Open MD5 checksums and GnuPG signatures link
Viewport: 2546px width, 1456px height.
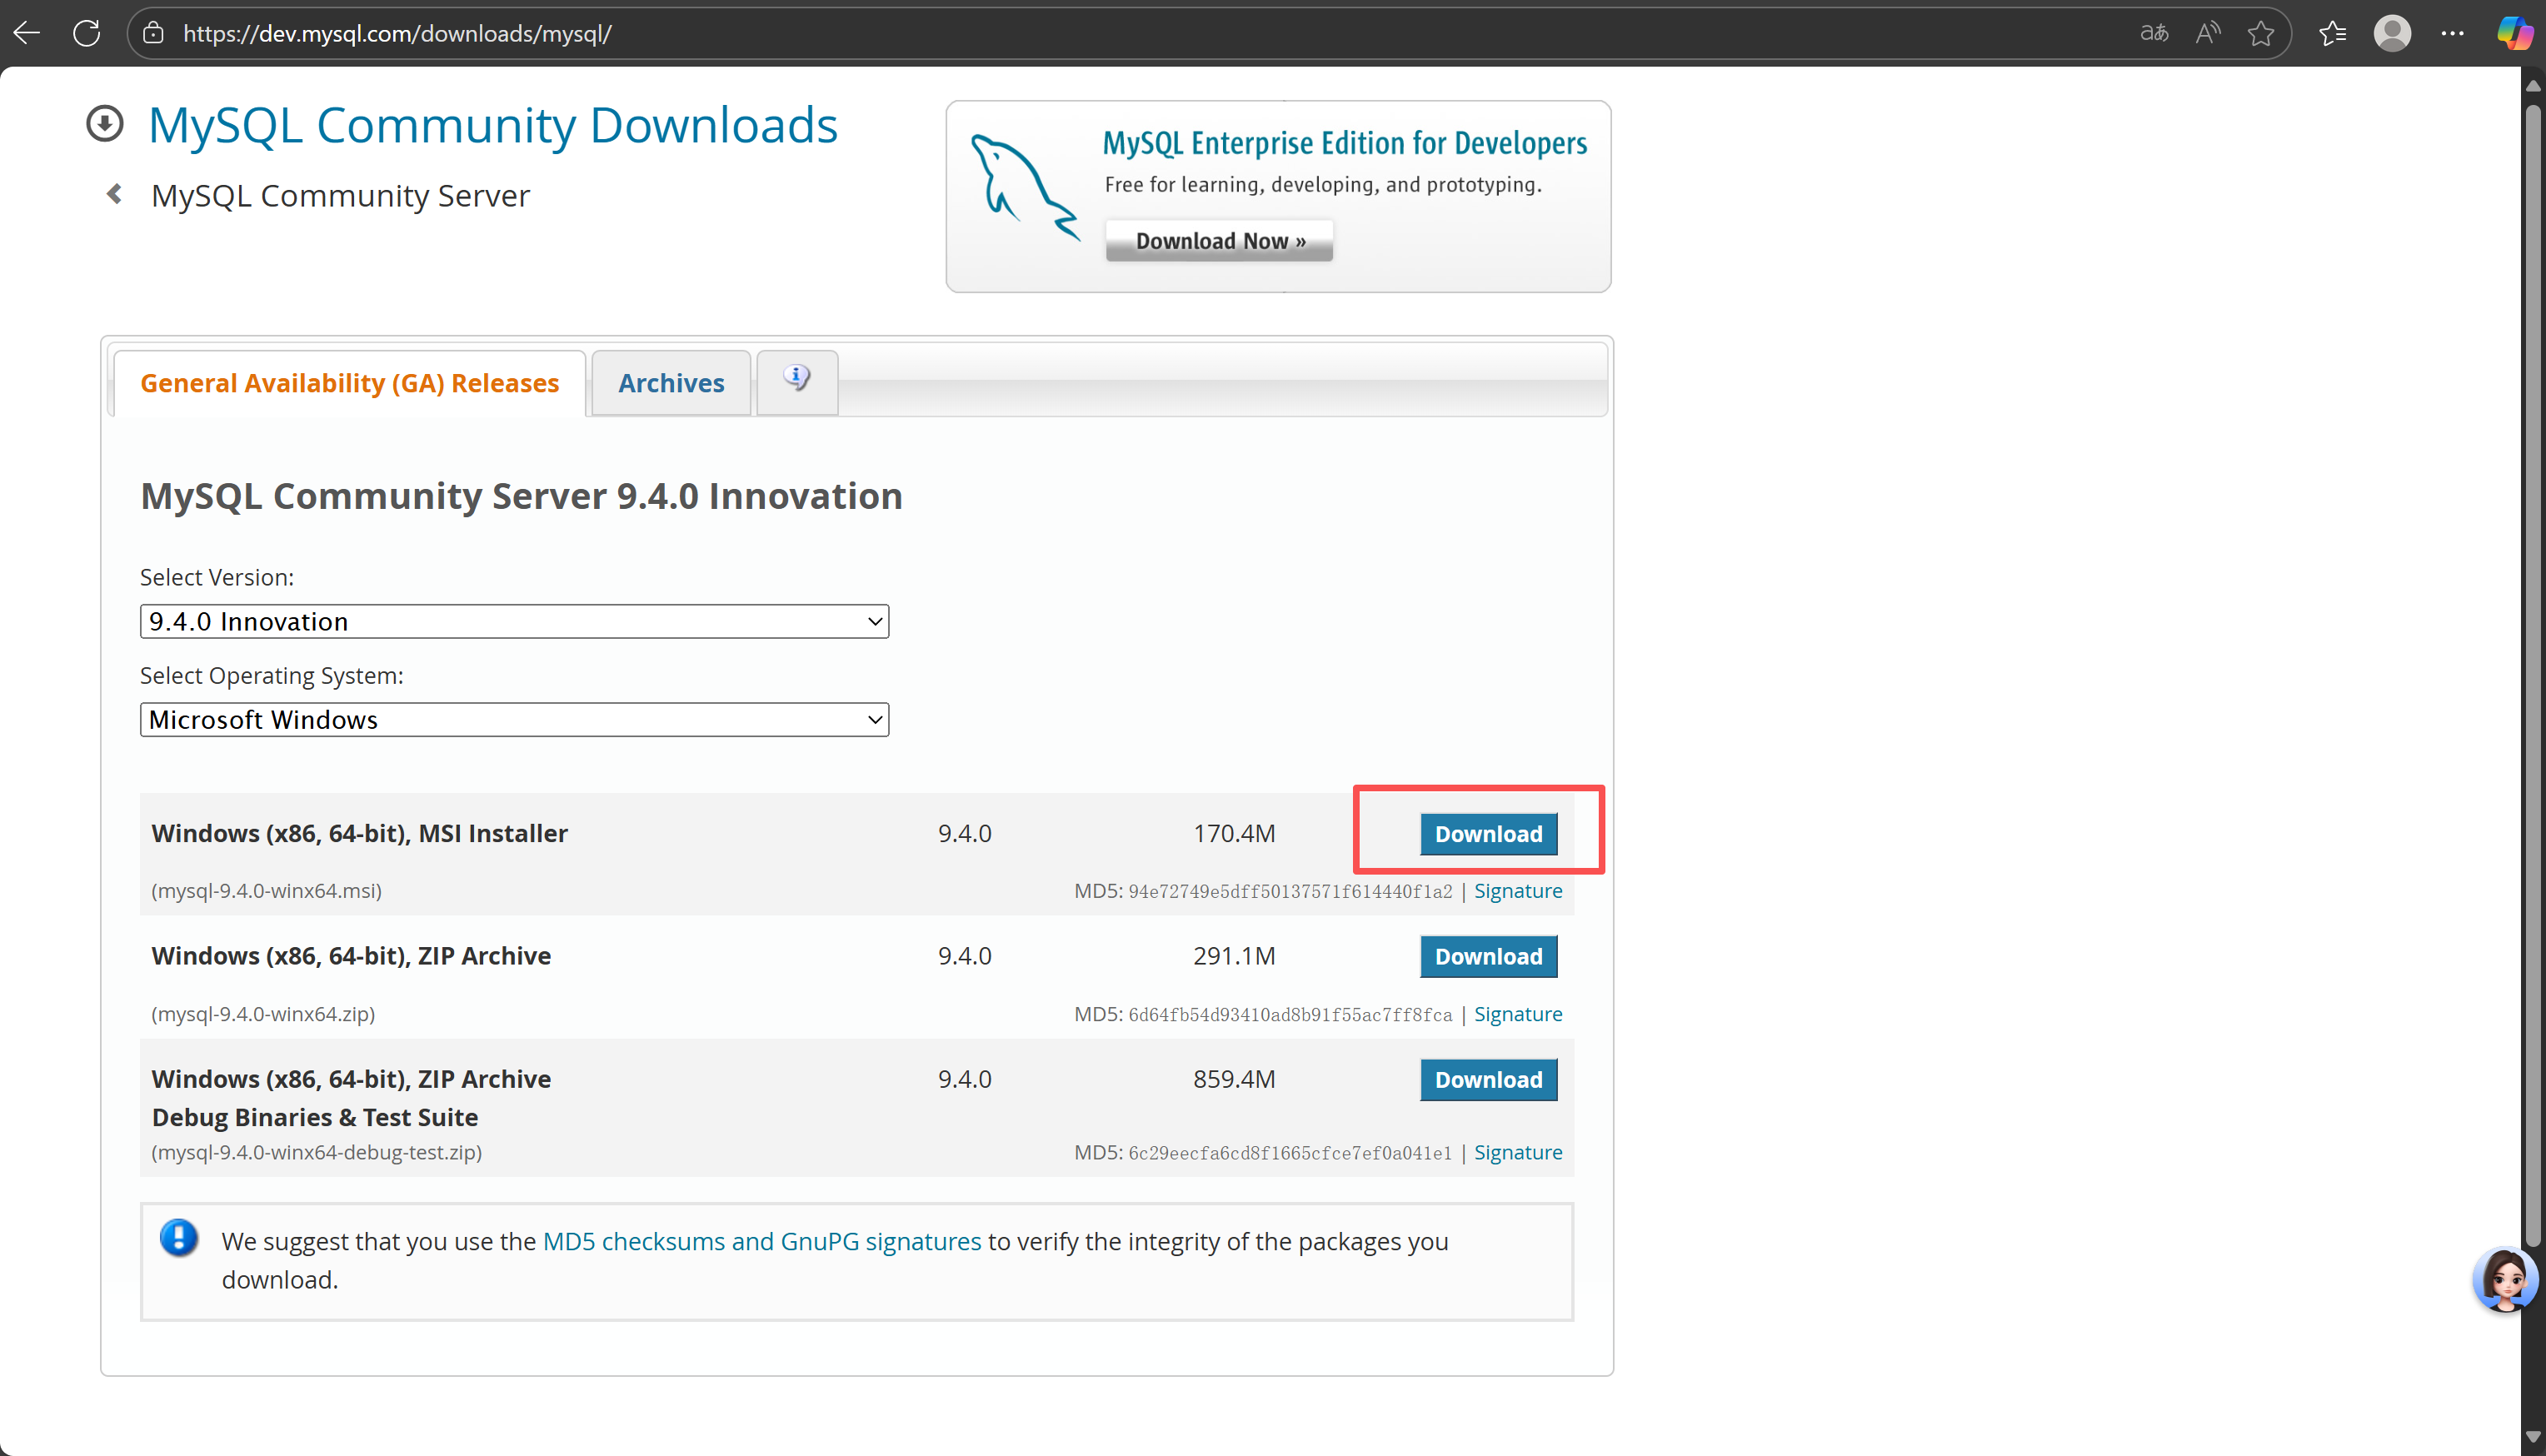pos(761,1240)
